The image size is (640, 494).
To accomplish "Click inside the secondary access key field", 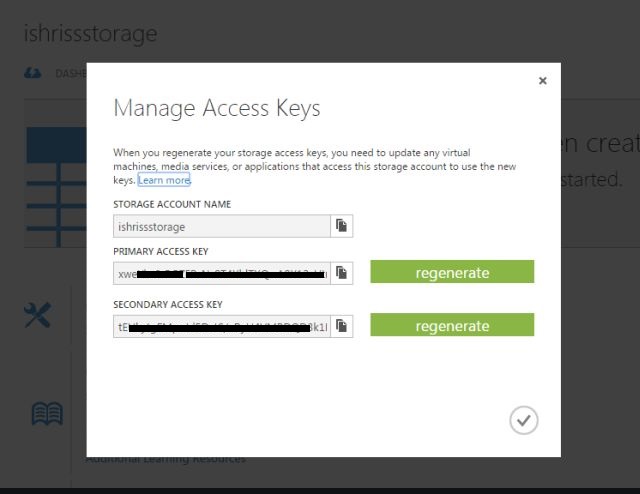I will click(221, 326).
